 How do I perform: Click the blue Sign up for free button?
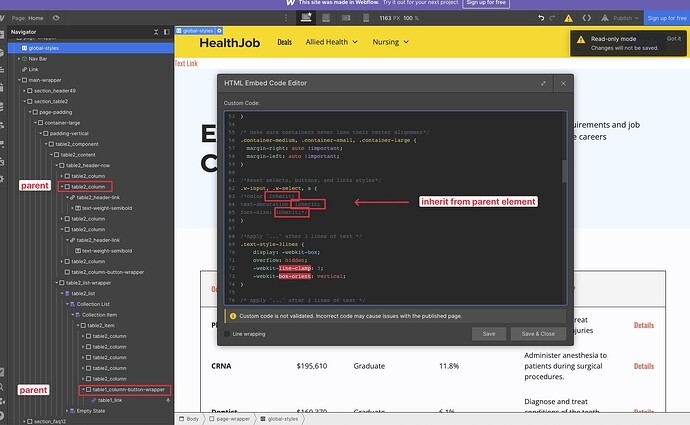[x=667, y=18]
